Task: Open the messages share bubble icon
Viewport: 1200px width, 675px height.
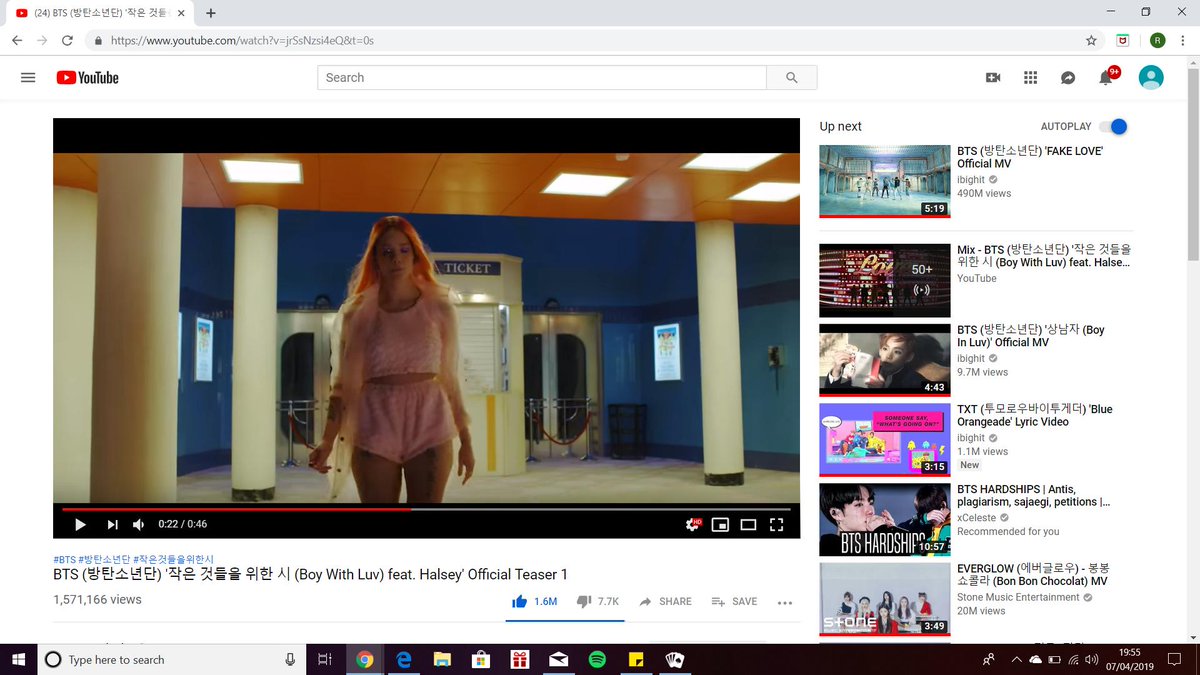Action: tap(1068, 77)
